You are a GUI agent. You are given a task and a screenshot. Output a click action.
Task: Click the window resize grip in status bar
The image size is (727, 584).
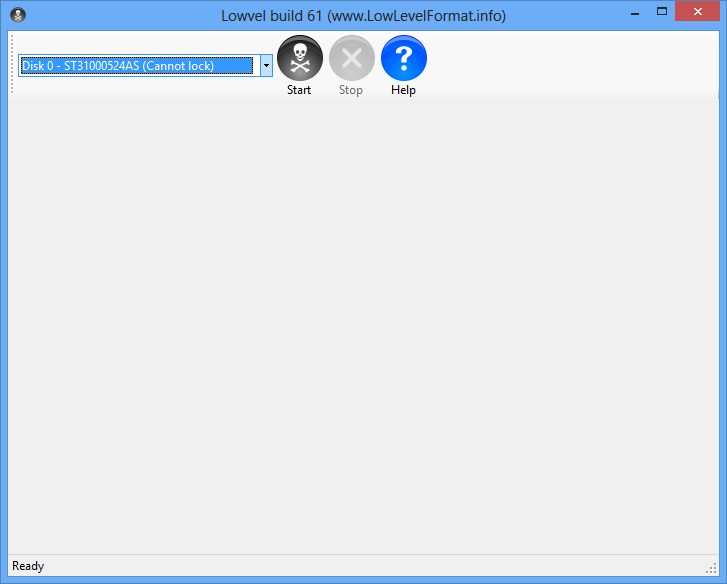[711, 568]
